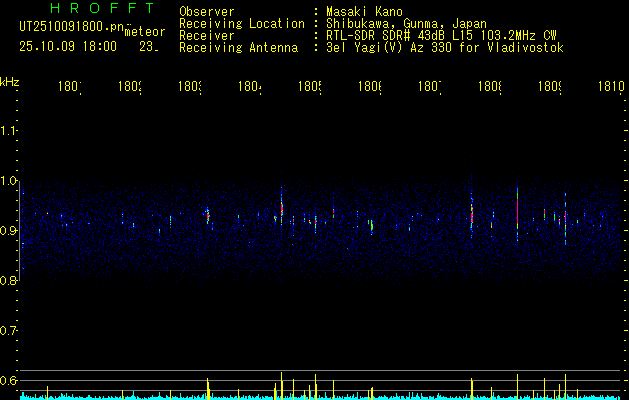Viewport: 629px width, 400px height.
Task: Select the observer name Masaki Kano
Action: [x=364, y=11]
